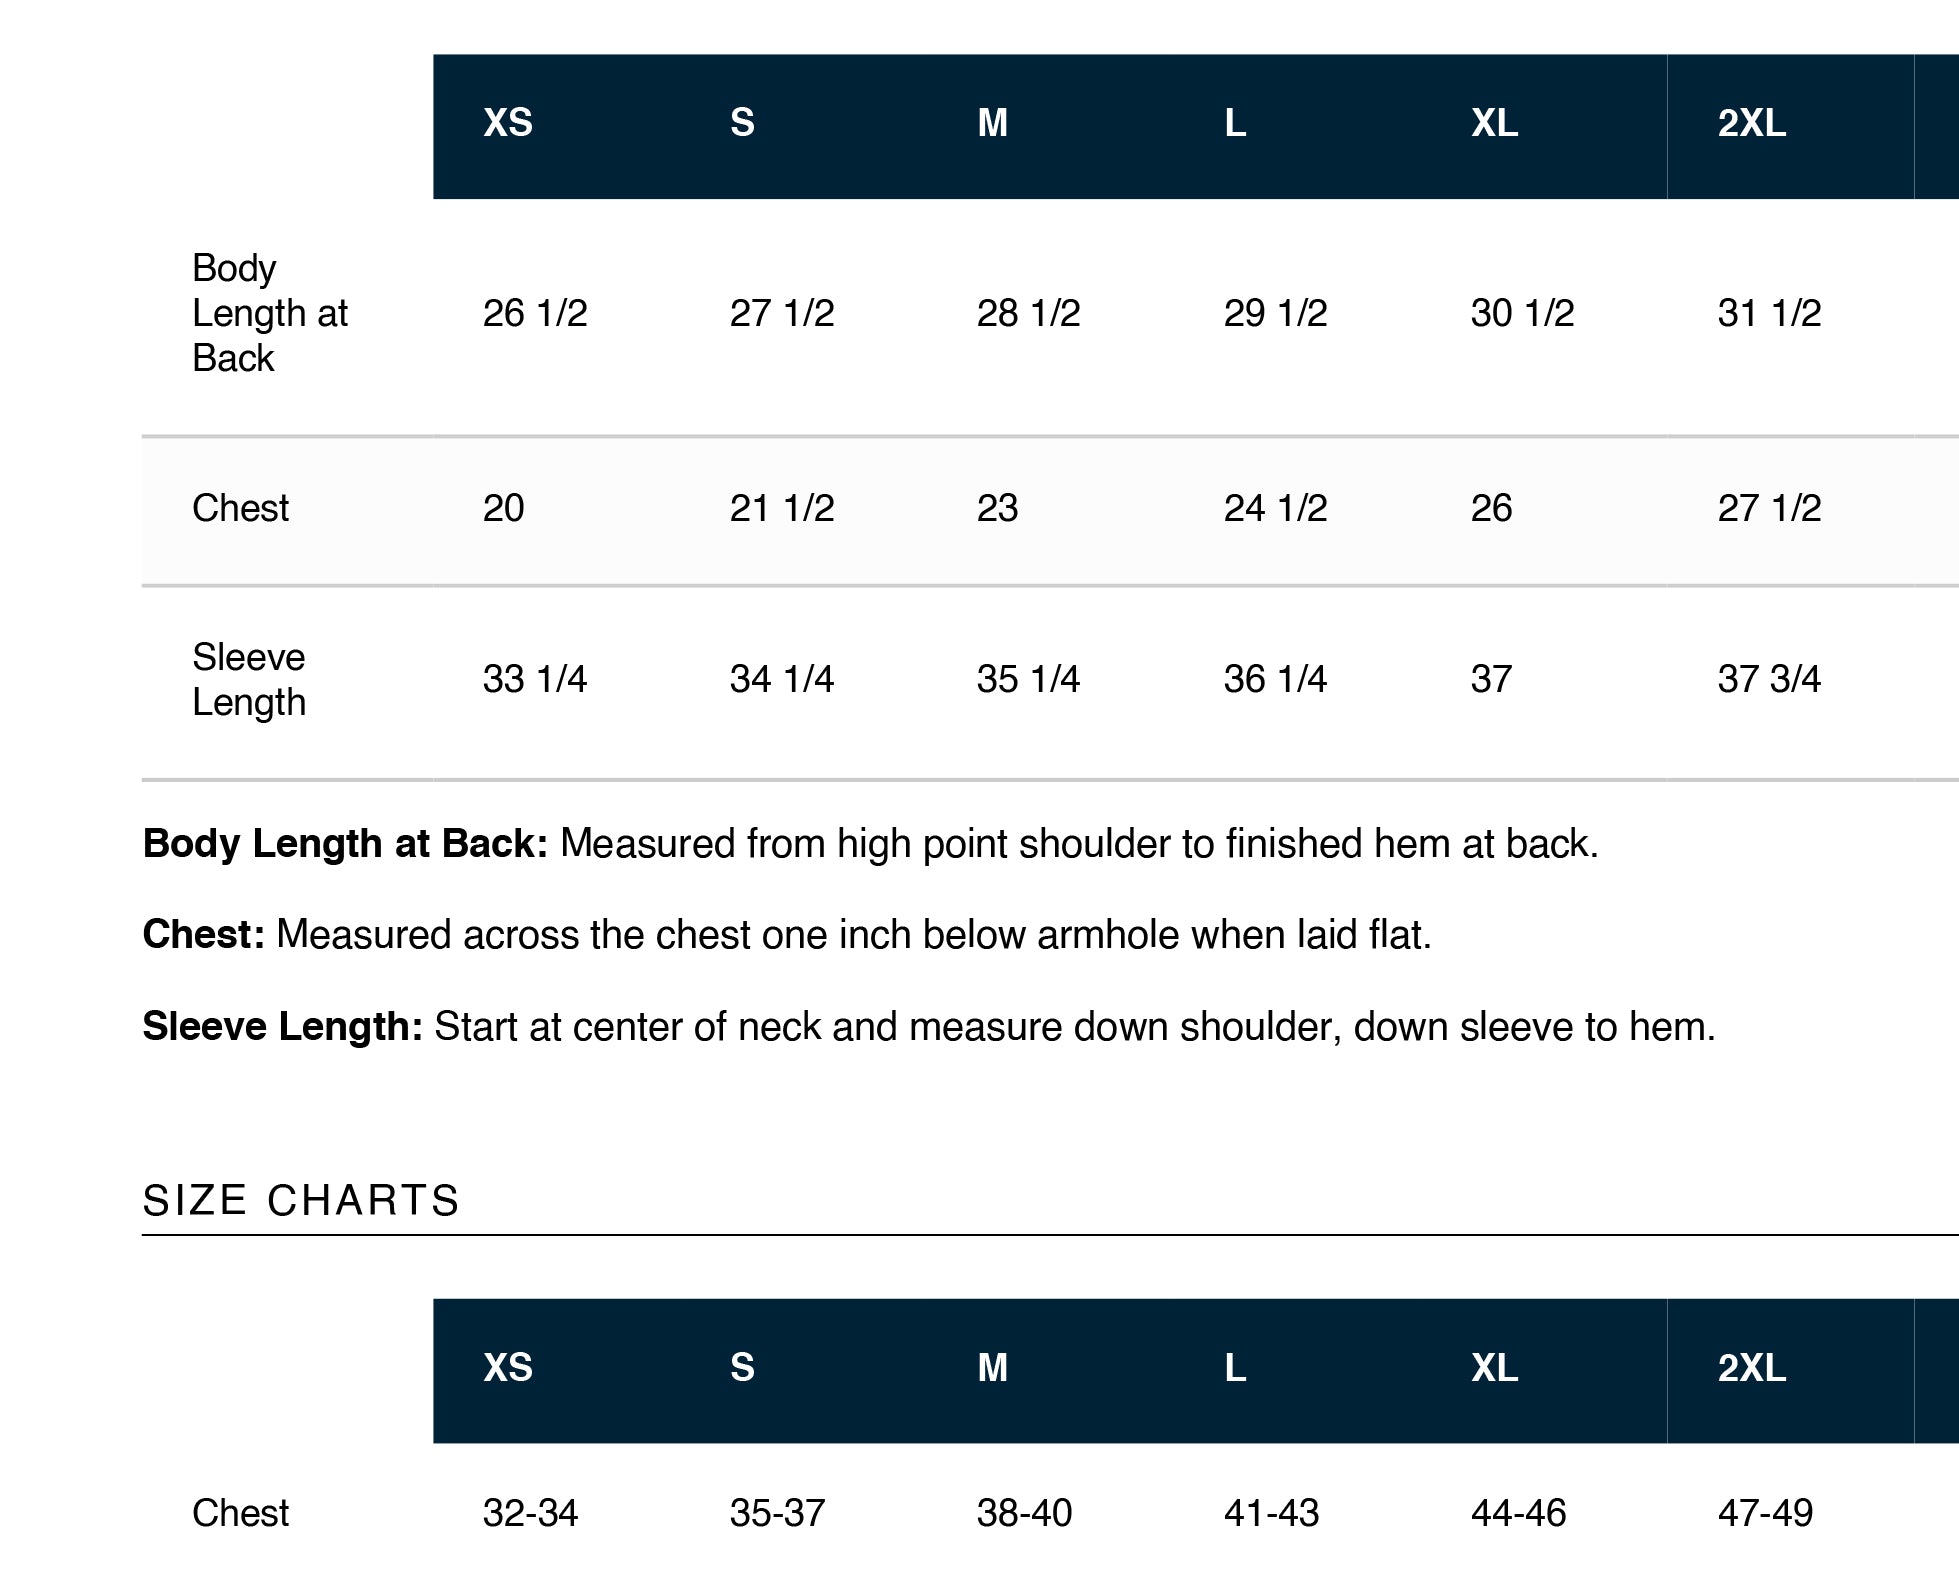Select the 41-43 chest range value

point(1271,1513)
